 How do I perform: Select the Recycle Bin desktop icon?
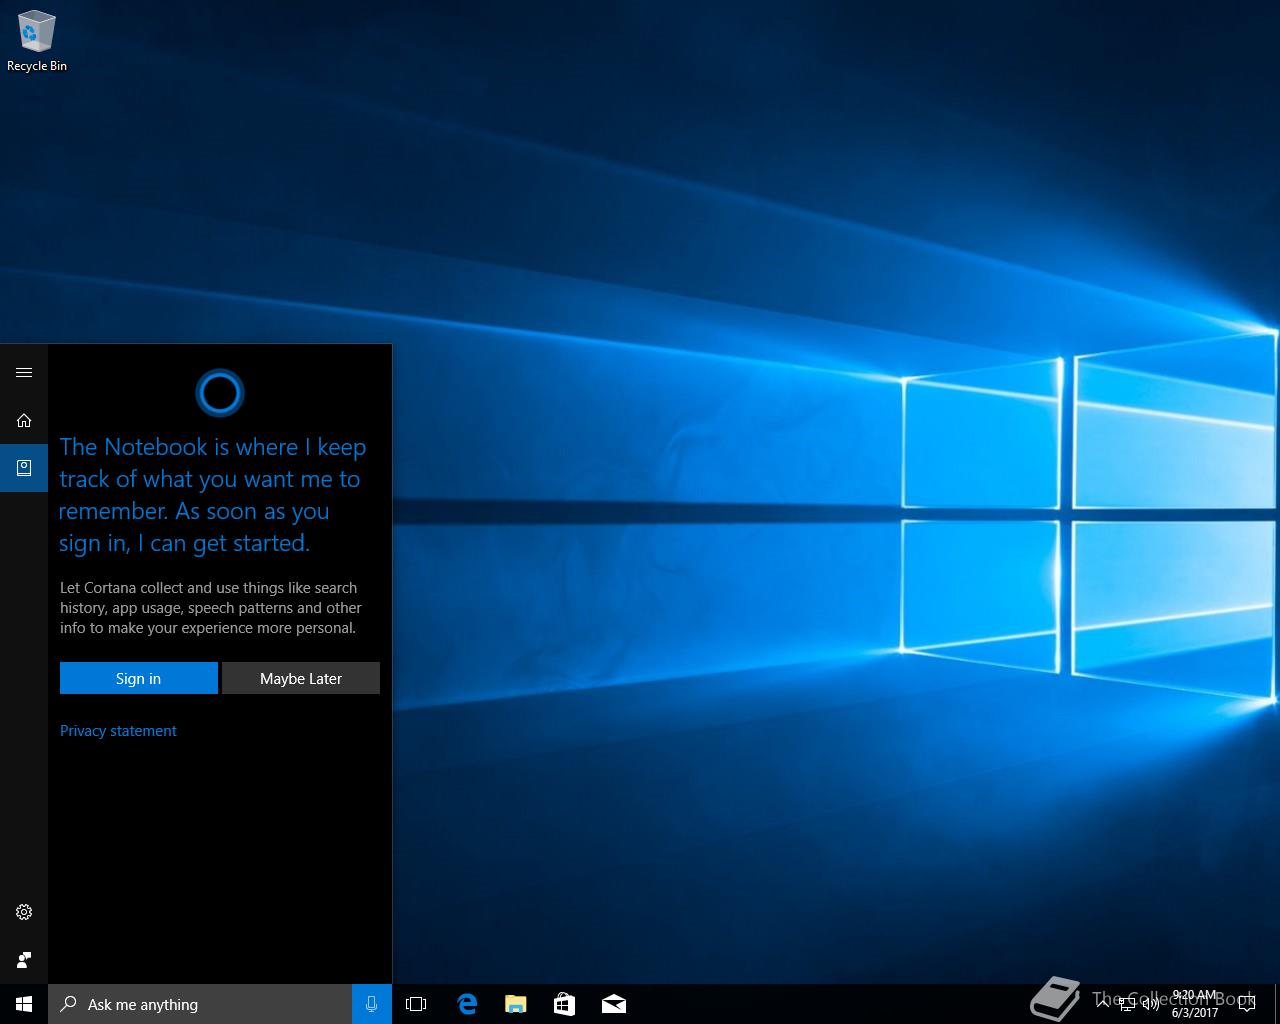37,42
